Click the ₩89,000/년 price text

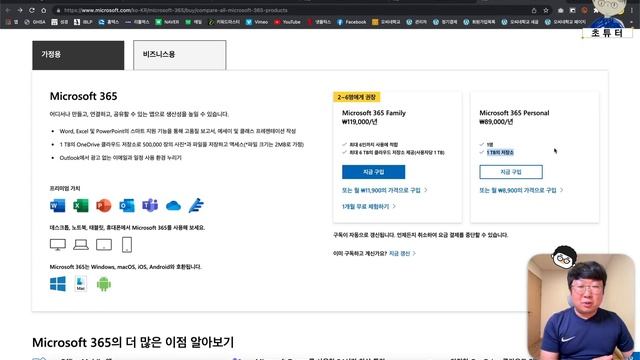496,122
